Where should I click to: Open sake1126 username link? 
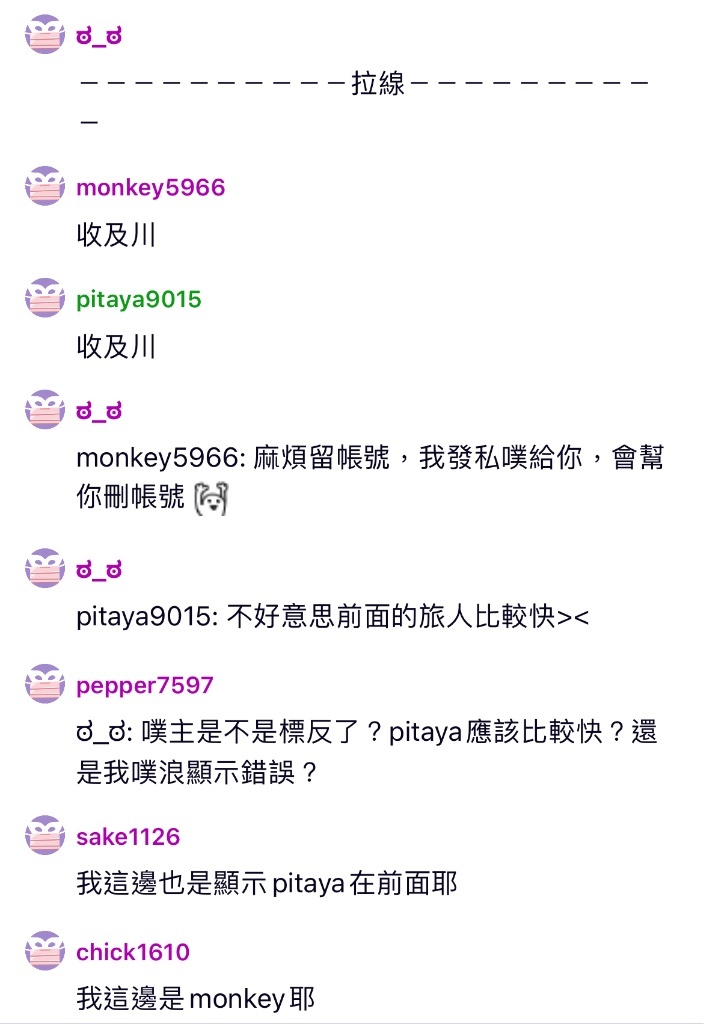point(128,837)
